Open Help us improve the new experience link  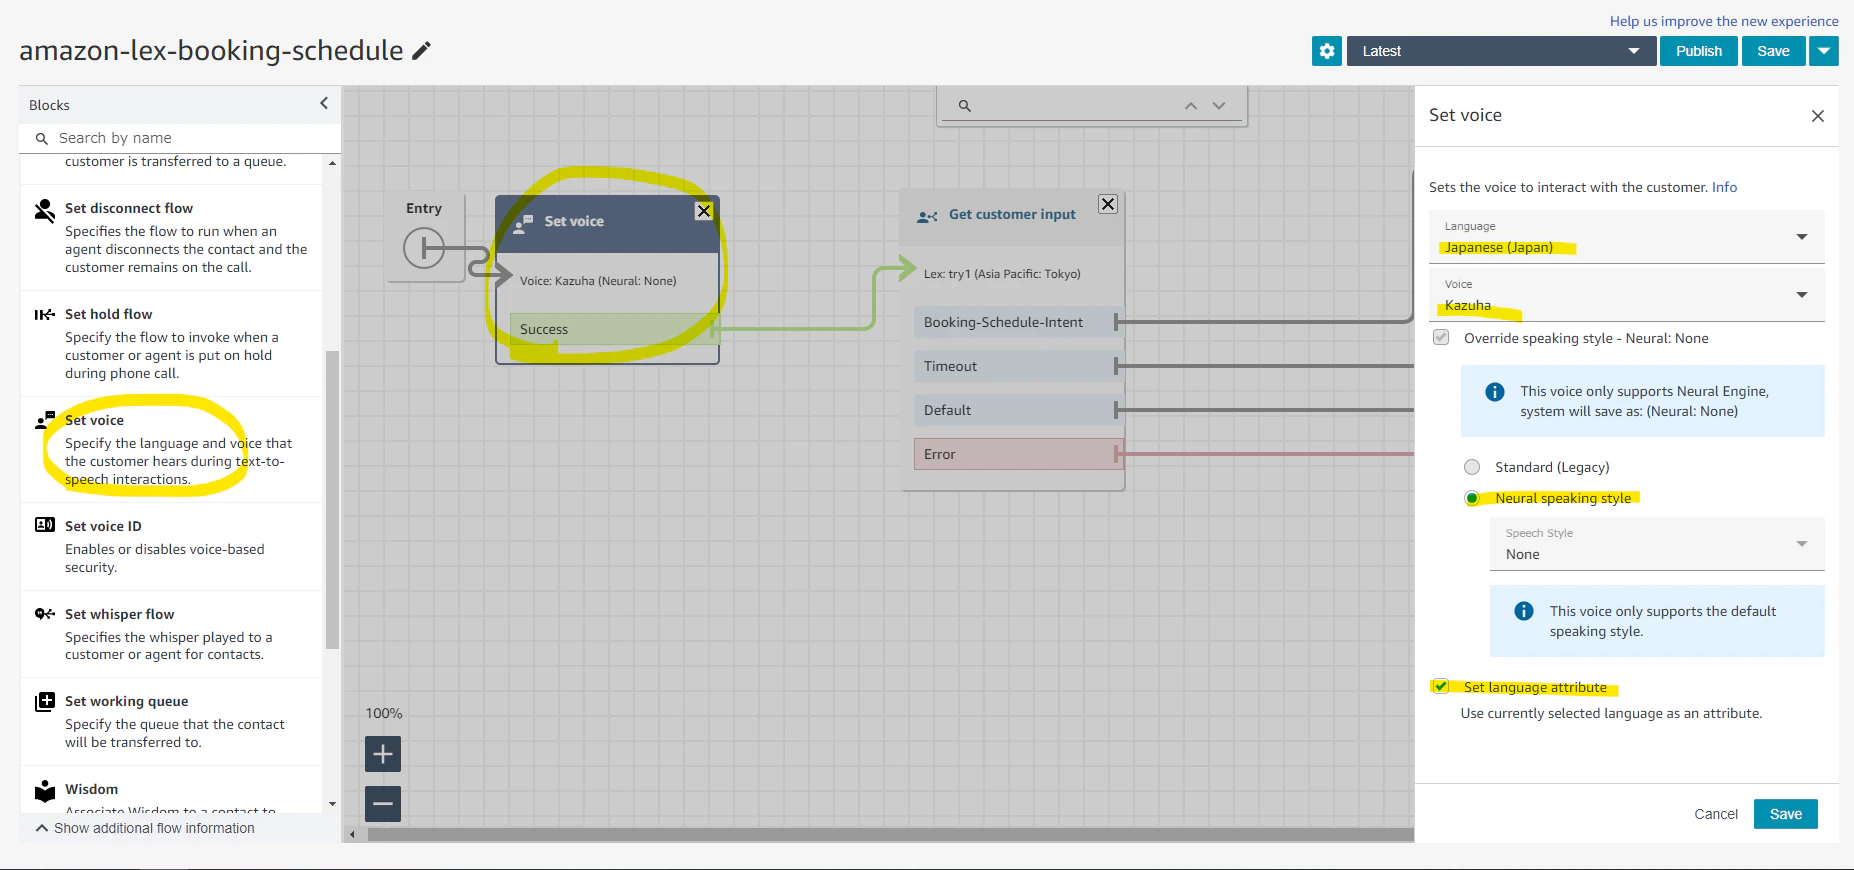click(1724, 21)
